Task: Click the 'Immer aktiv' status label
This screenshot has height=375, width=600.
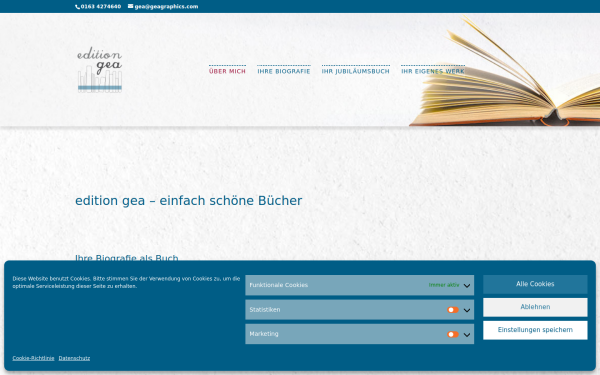Action: pyautogui.click(x=444, y=285)
